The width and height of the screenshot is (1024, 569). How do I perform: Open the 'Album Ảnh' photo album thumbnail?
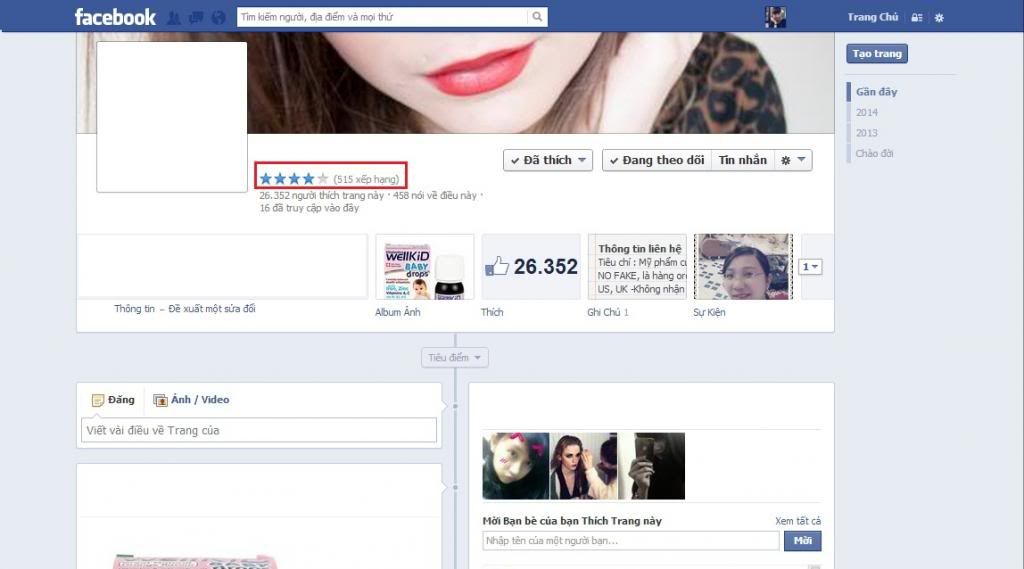click(424, 267)
